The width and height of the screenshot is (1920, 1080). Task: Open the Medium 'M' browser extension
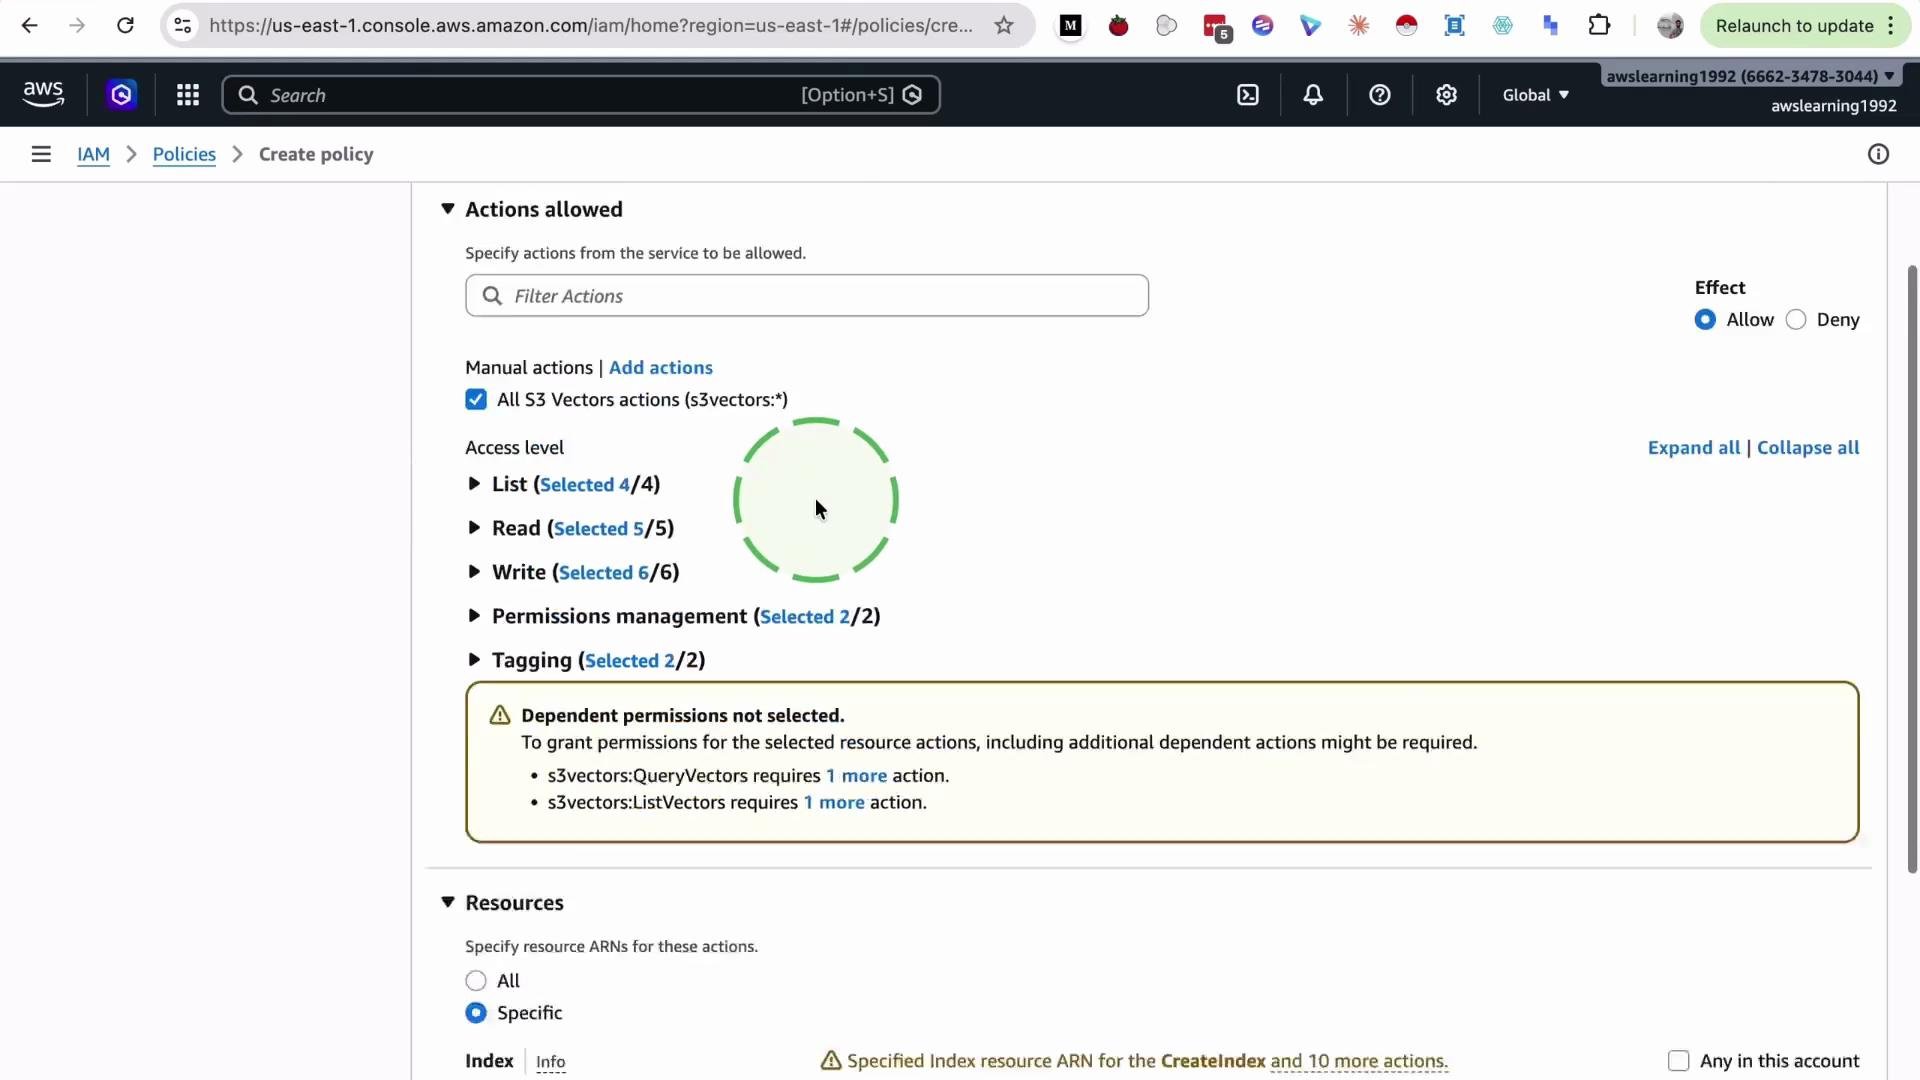tap(1070, 26)
